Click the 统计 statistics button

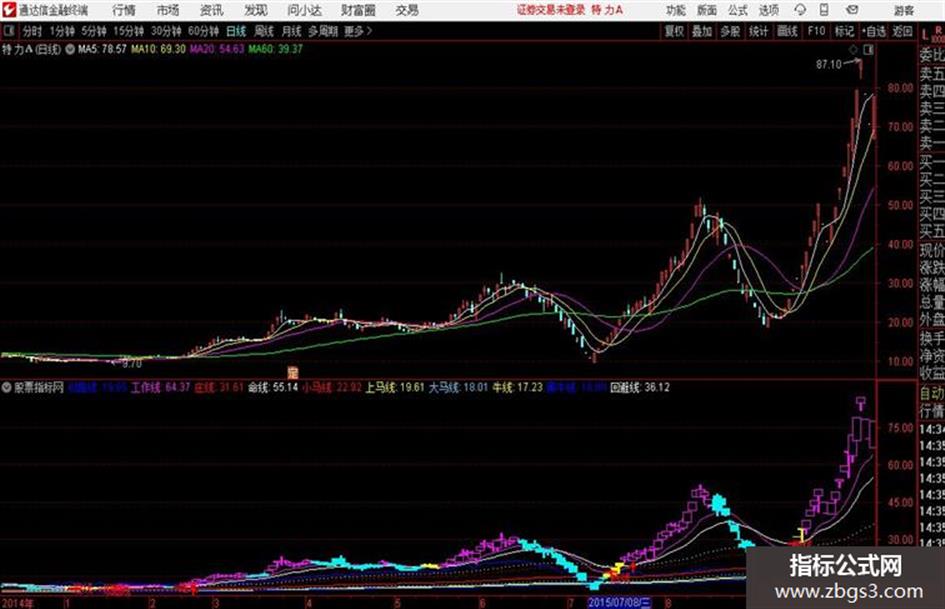click(759, 31)
